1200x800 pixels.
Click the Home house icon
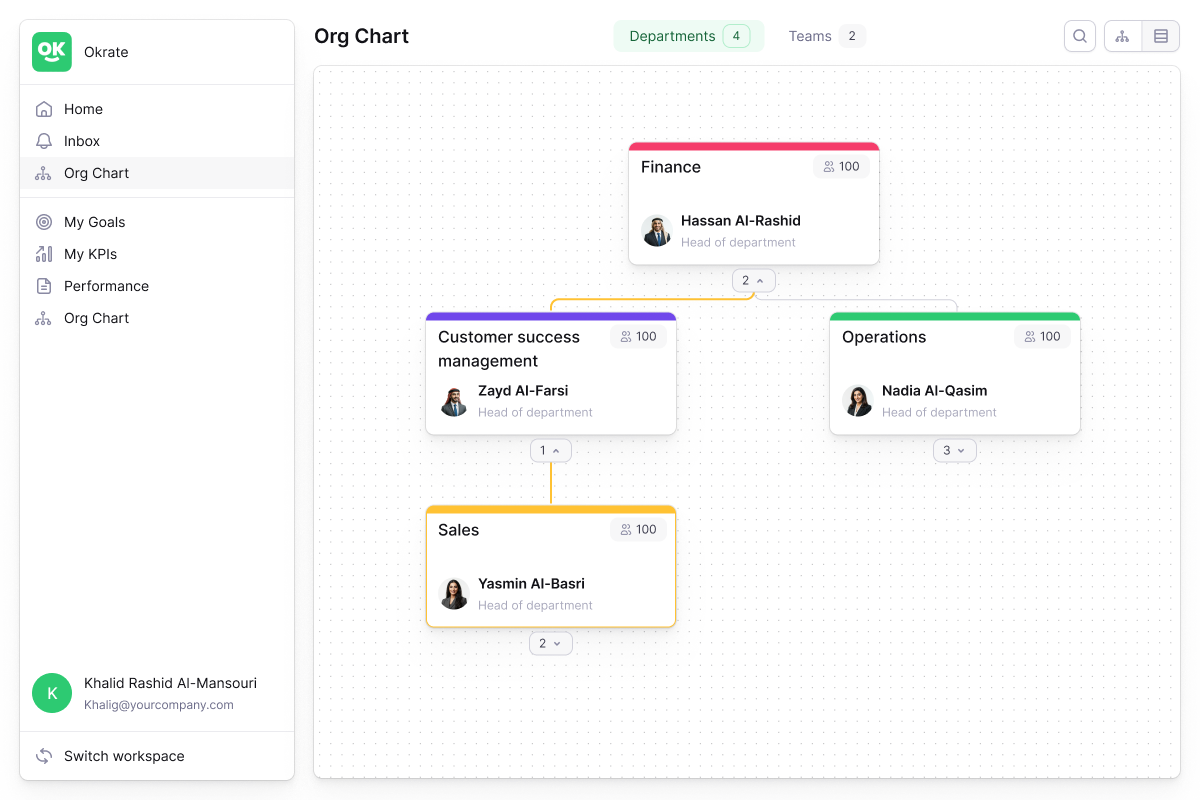(43, 109)
